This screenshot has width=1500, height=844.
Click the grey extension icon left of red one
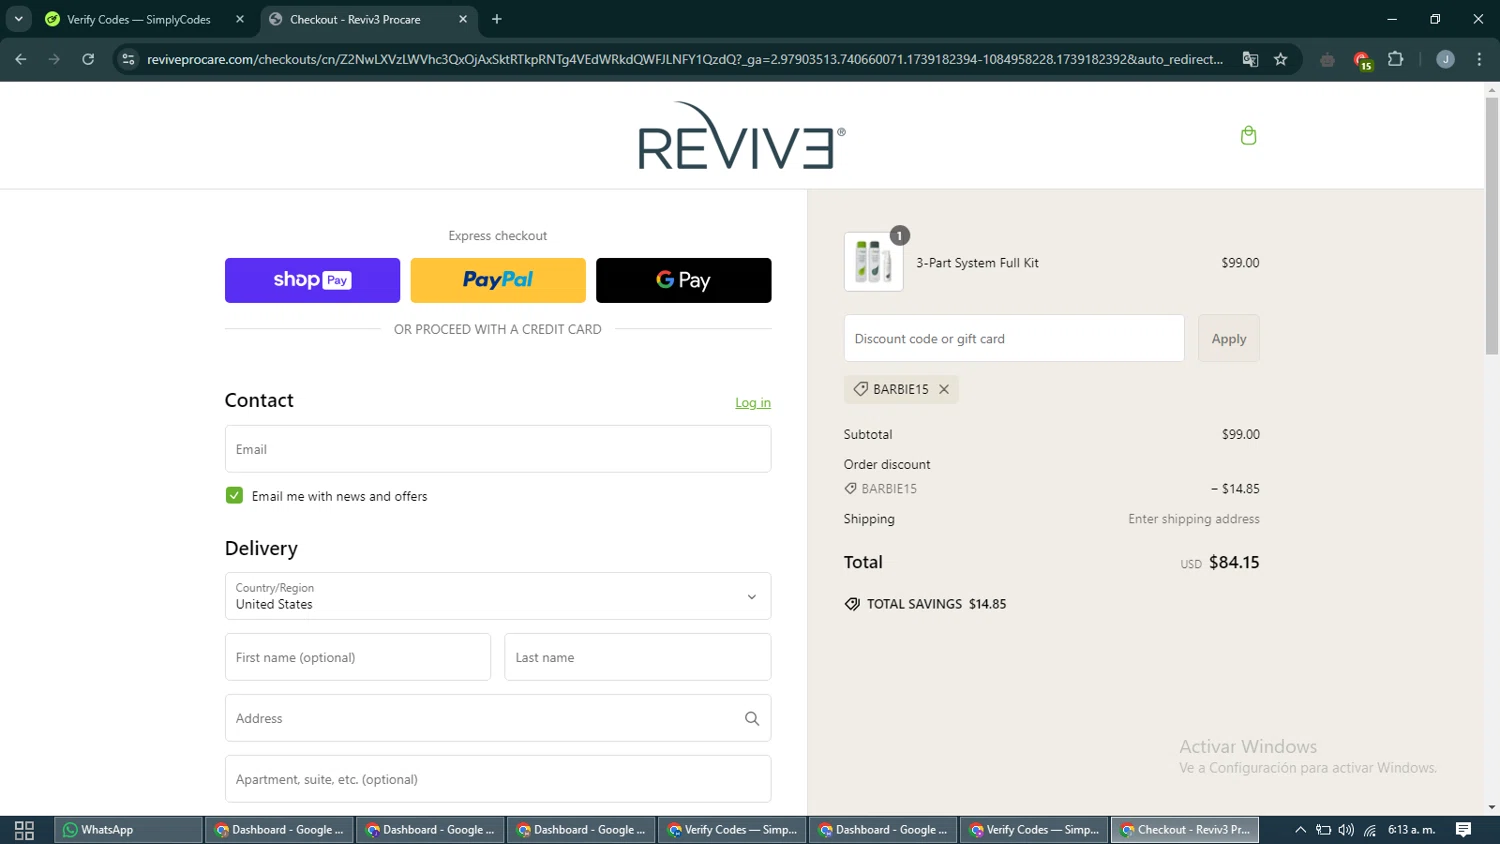(x=1327, y=60)
